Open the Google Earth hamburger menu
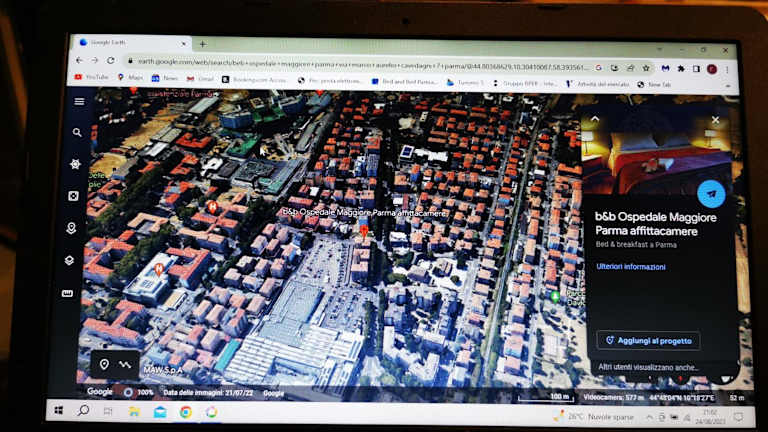Viewport: 768px width, 432px height. 79,101
